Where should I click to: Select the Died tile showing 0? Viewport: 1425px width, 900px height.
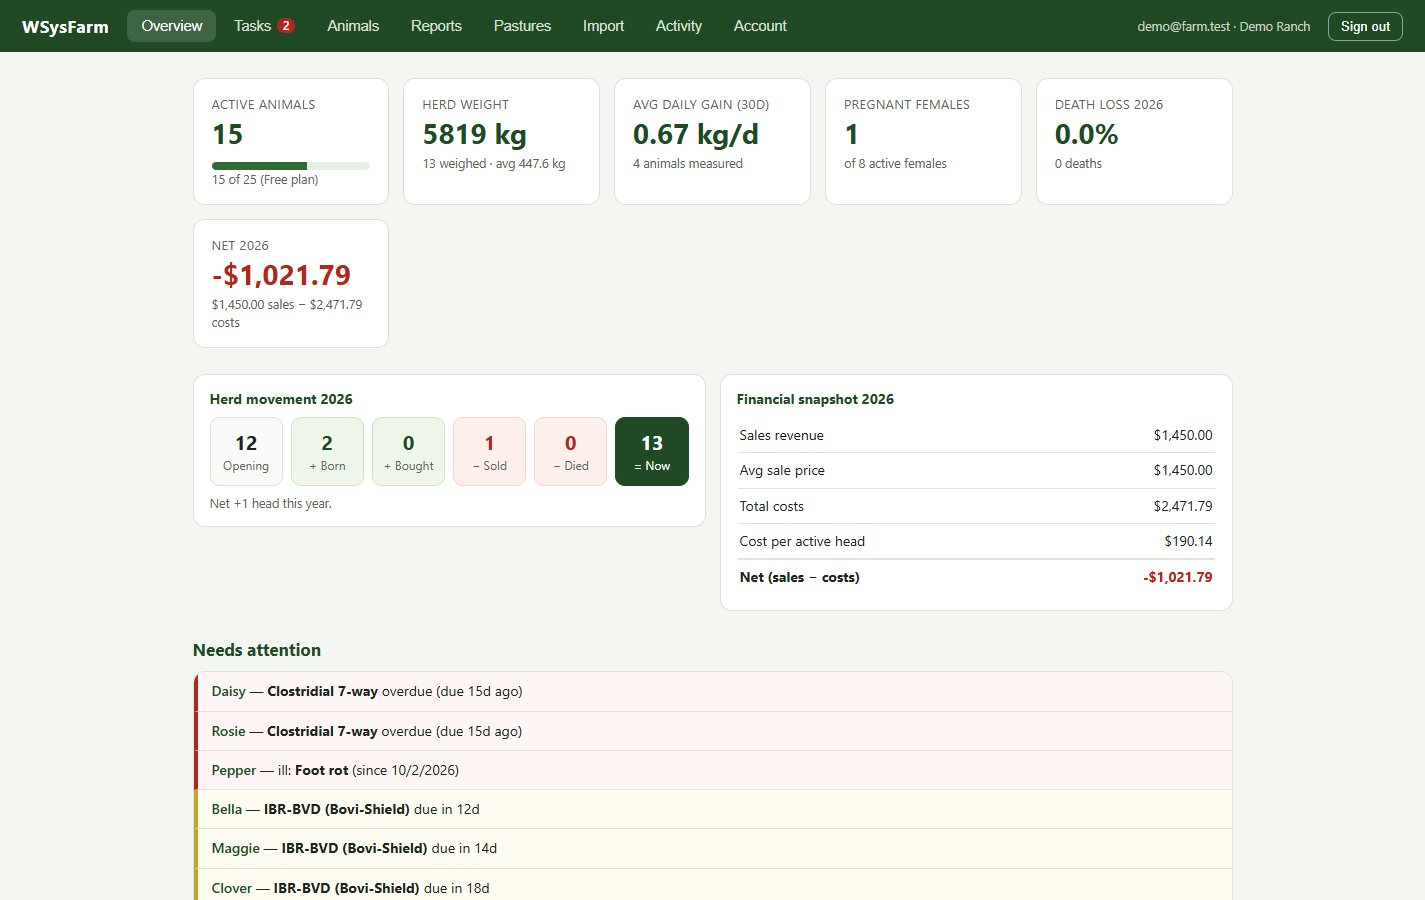point(570,452)
